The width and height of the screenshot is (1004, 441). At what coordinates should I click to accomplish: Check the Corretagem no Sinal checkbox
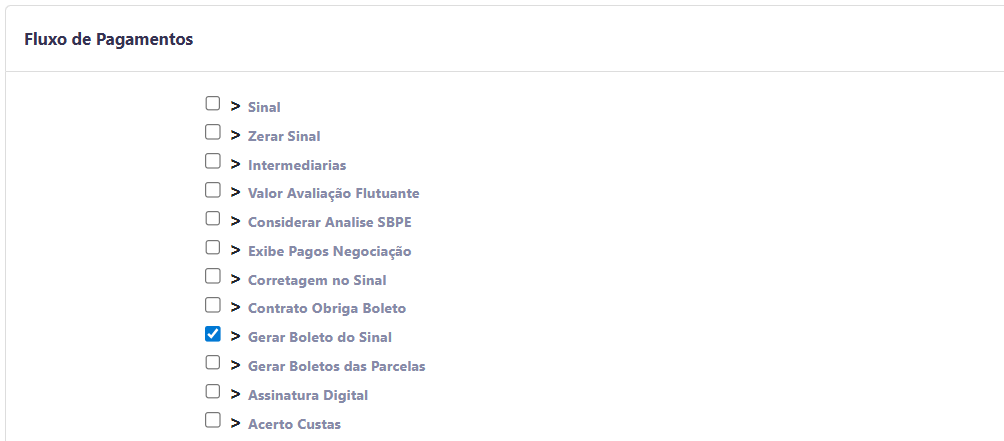[212, 276]
